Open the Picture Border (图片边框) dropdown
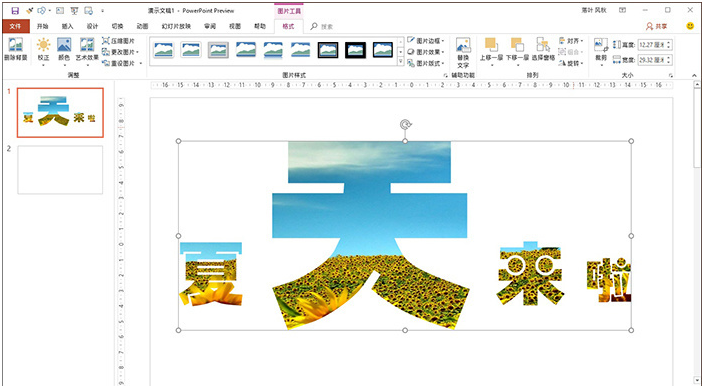The width and height of the screenshot is (704, 386). click(426, 41)
